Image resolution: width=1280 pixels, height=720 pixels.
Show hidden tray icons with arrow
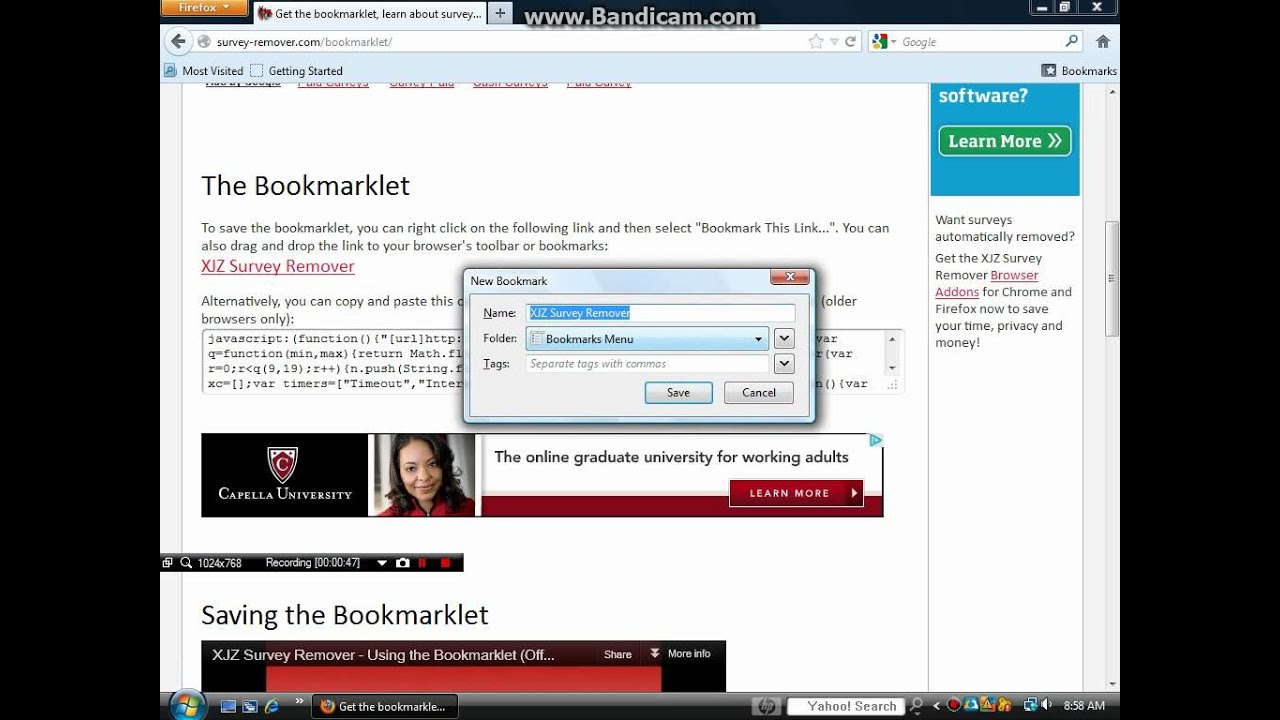click(937, 706)
